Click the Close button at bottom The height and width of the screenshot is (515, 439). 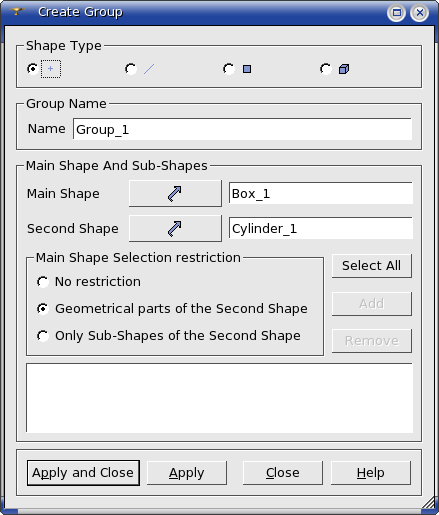coord(283,473)
